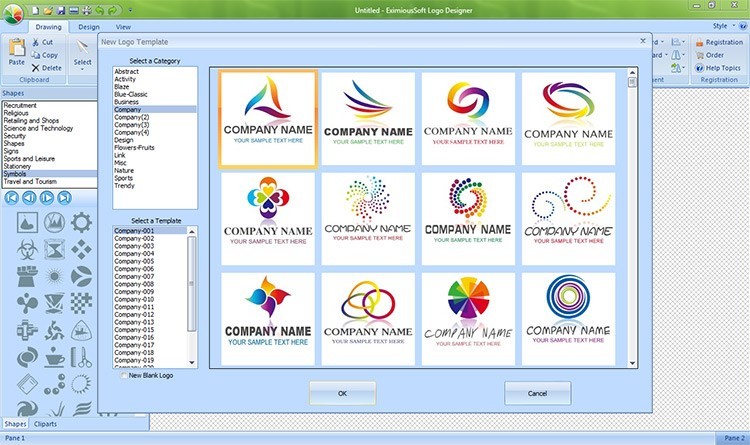Select the Abstract category in list
This screenshot has width=750, height=445.
pos(127,72)
